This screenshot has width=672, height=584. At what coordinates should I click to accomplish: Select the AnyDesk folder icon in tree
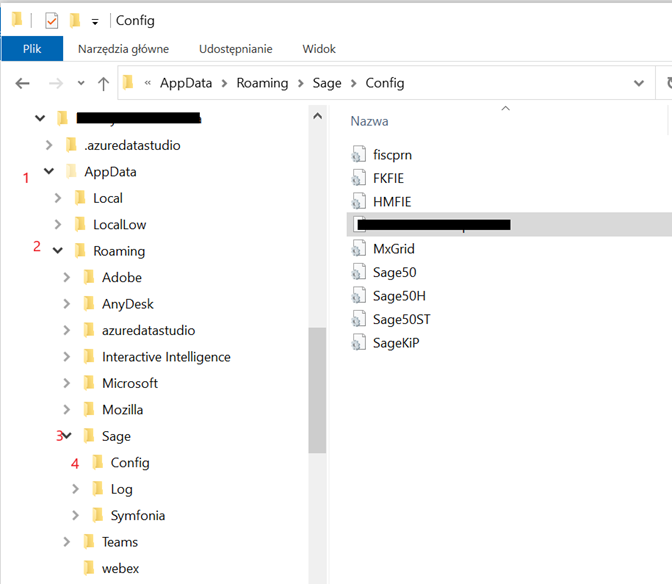(x=89, y=304)
